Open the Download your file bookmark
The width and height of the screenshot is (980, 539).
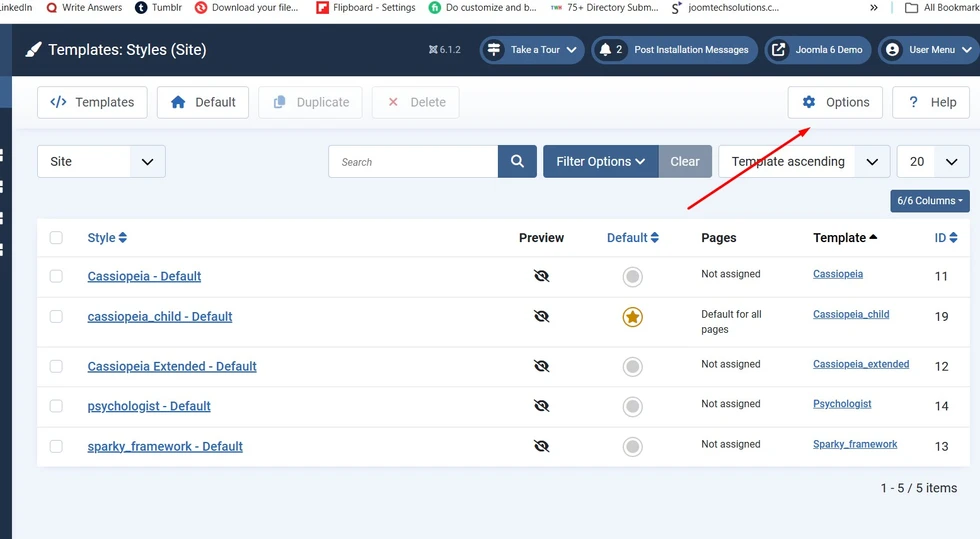[246, 8]
